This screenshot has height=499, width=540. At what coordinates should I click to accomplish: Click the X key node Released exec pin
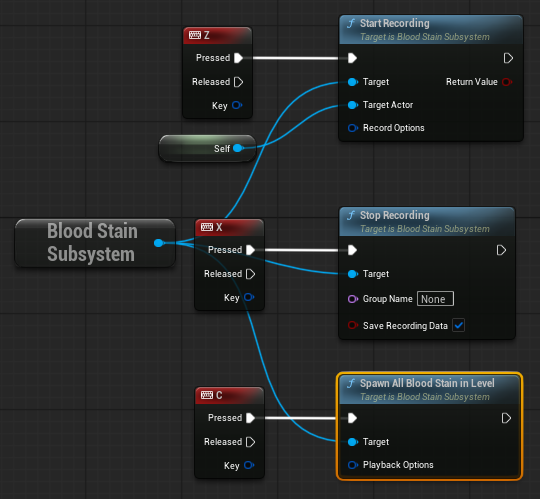tap(250, 274)
